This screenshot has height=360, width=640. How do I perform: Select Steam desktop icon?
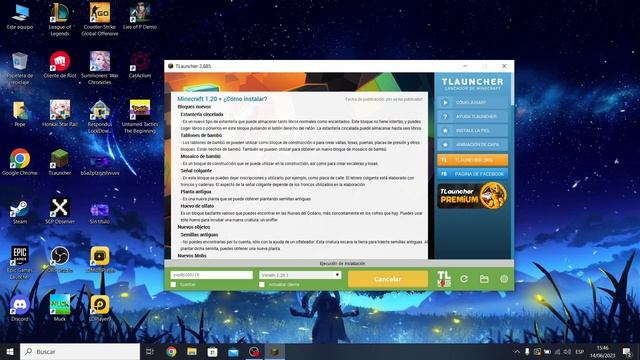pyautogui.click(x=20, y=211)
